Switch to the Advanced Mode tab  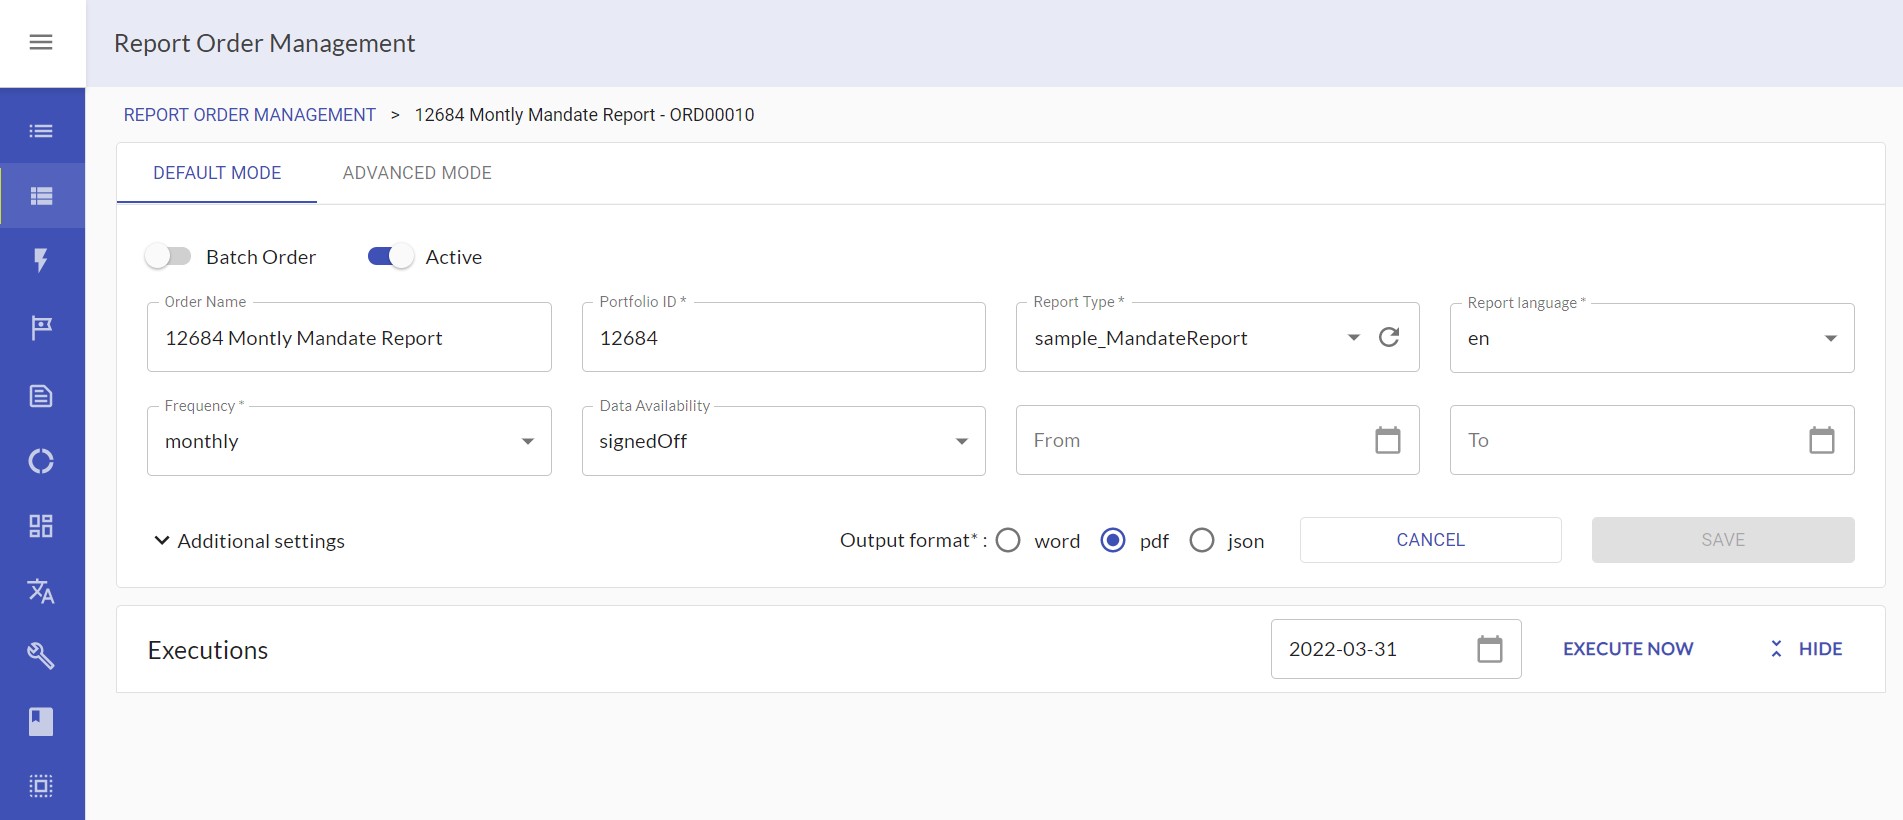coord(417,173)
